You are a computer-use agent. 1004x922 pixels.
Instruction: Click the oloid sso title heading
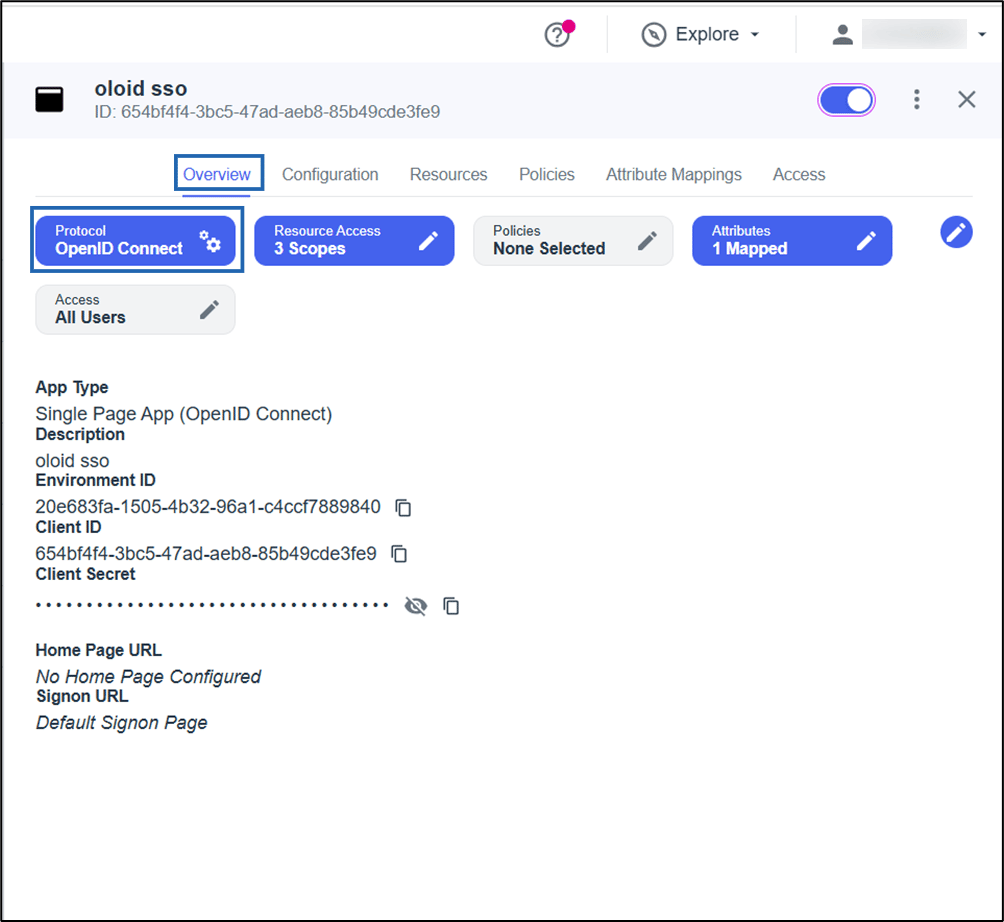[141, 88]
